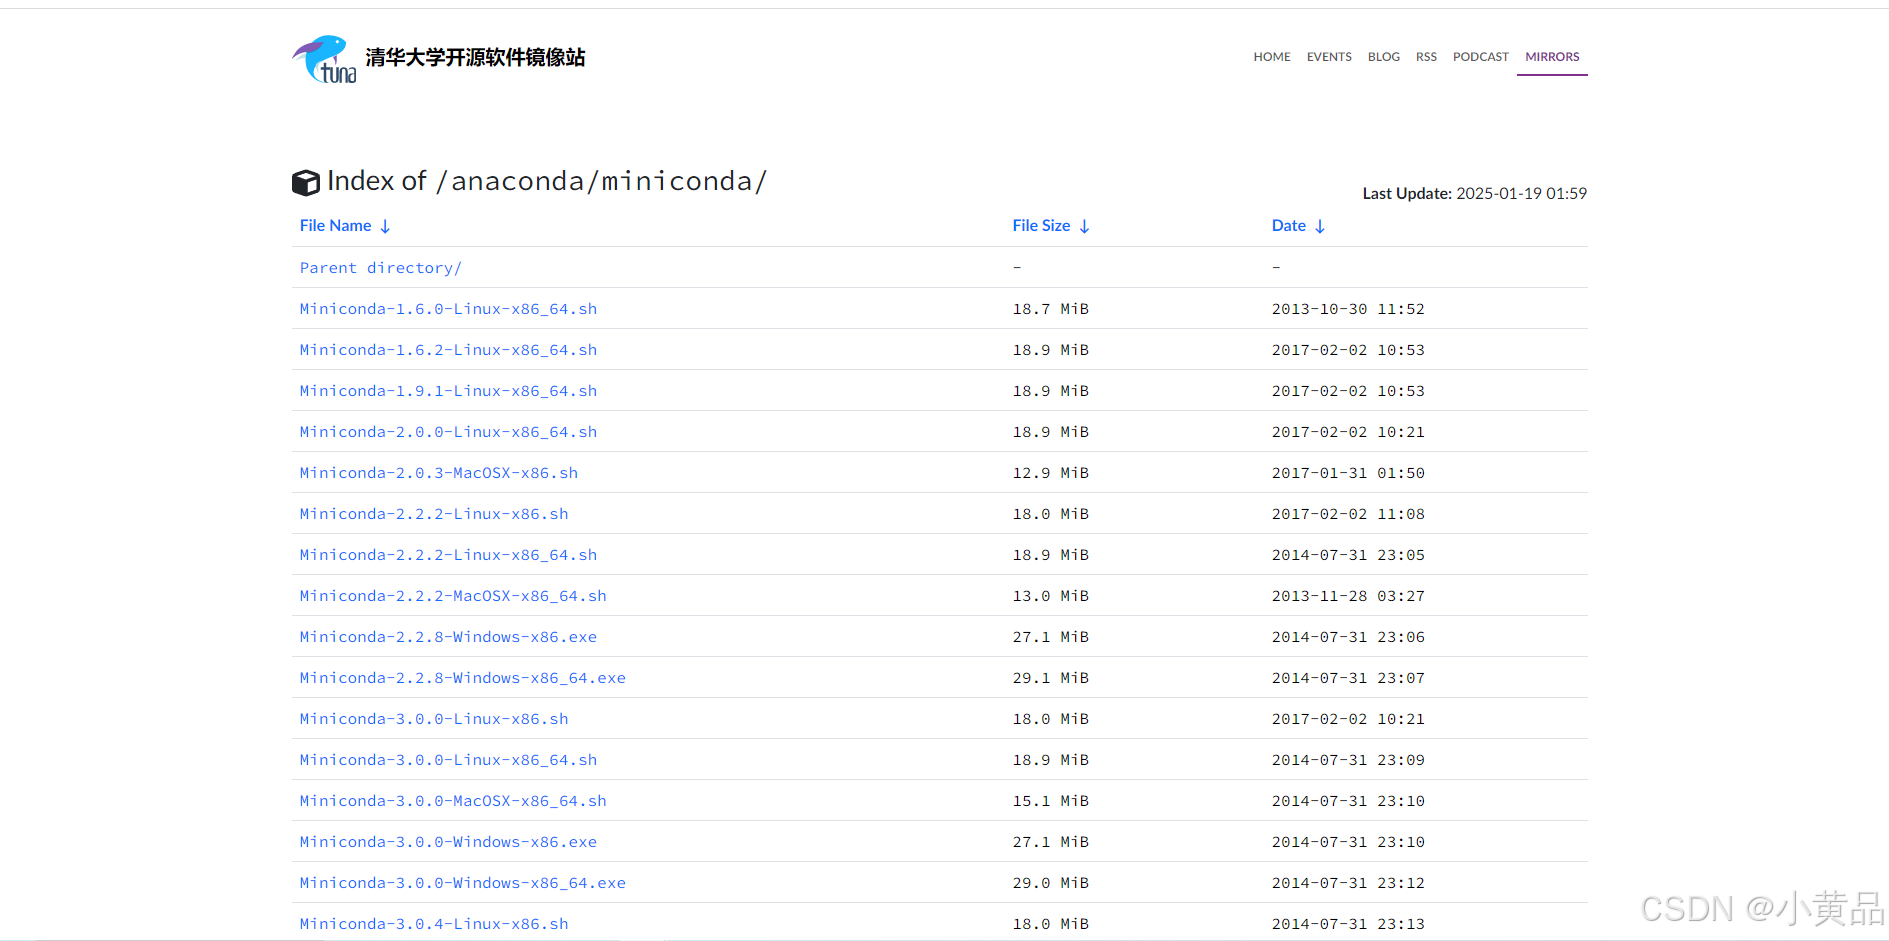The width and height of the screenshot is (1889, 941).
Task: Download Miniconda-3.0.4-Linux-x86.sh
Action: tap(434, 924)
